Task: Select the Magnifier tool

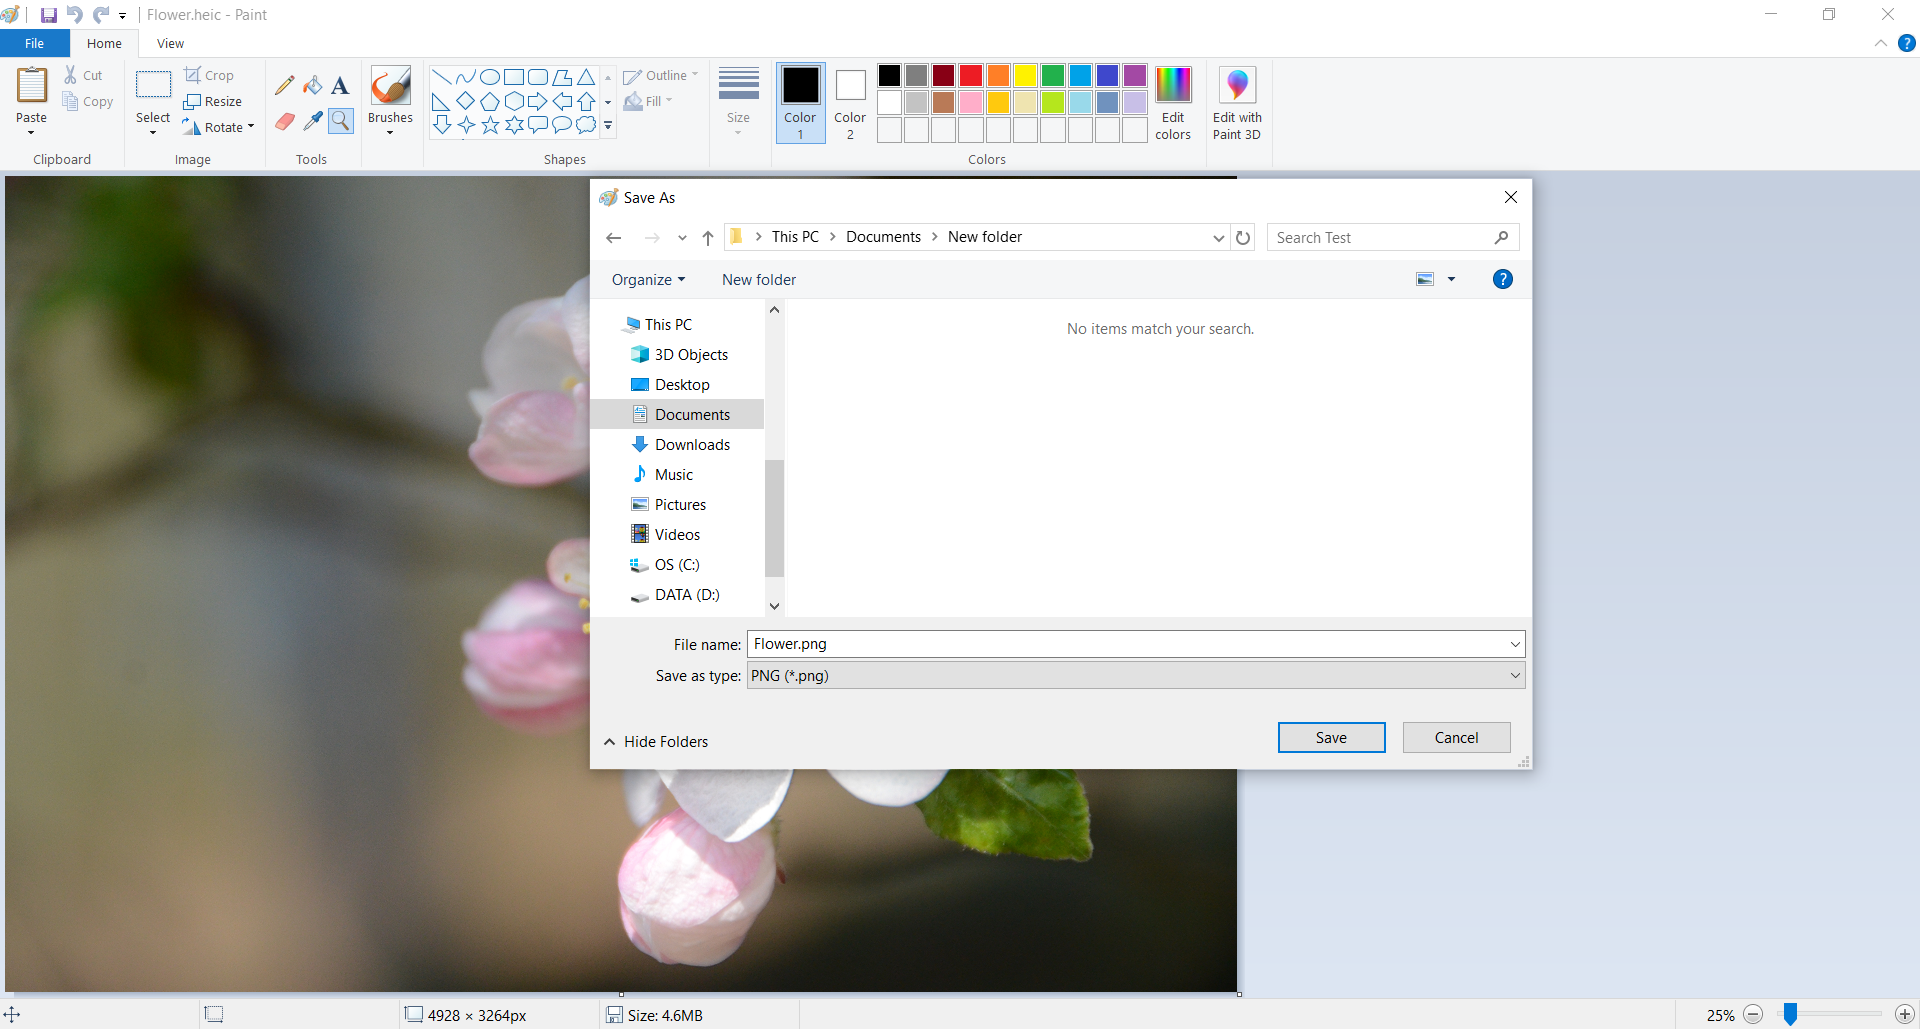Action: [341, 121]
